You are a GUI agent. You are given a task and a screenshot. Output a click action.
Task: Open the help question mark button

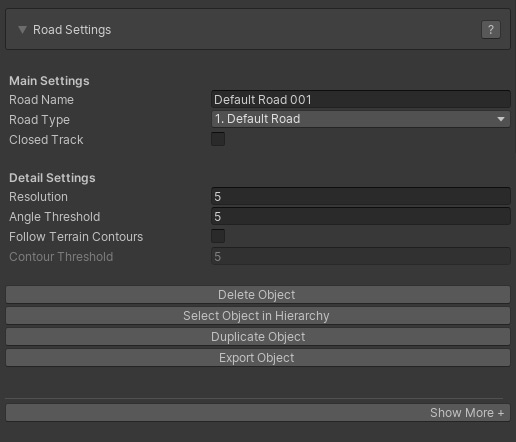(x=491, y=30)
